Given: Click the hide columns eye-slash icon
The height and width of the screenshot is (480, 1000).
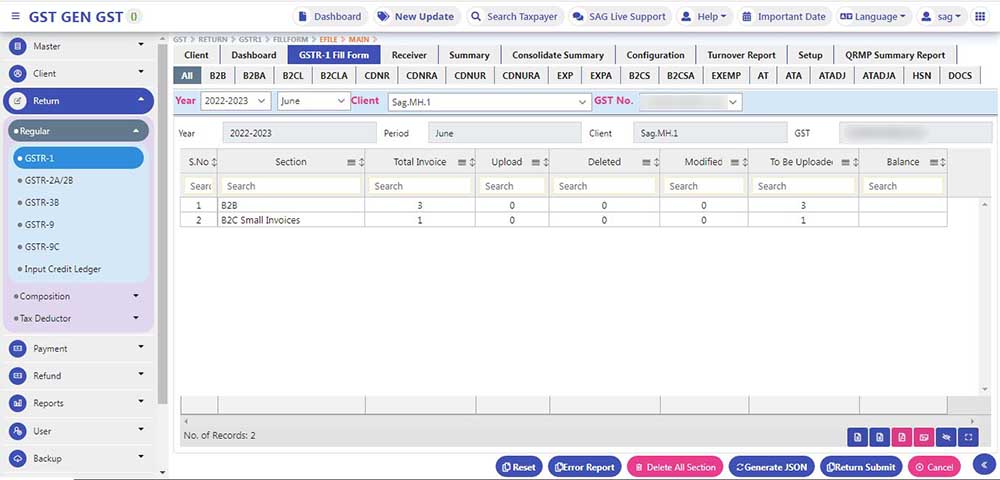Looking at the screenshot, I should [945, 437].
